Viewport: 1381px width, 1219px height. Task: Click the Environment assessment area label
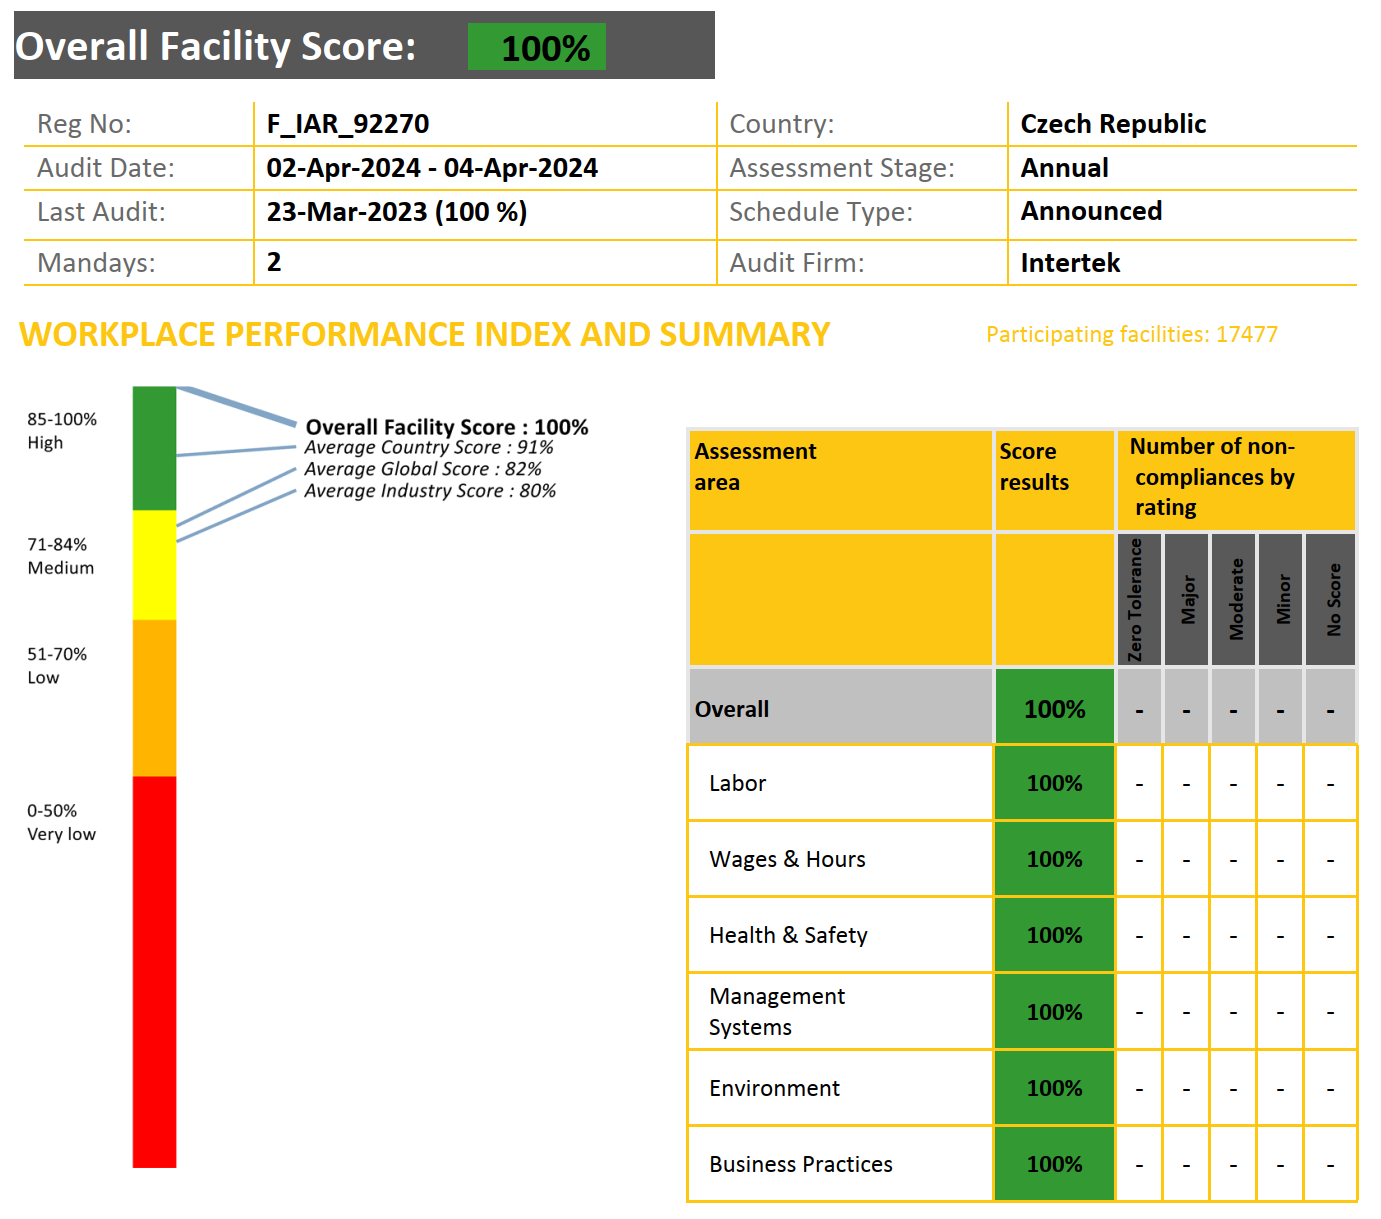point(774,1088)
